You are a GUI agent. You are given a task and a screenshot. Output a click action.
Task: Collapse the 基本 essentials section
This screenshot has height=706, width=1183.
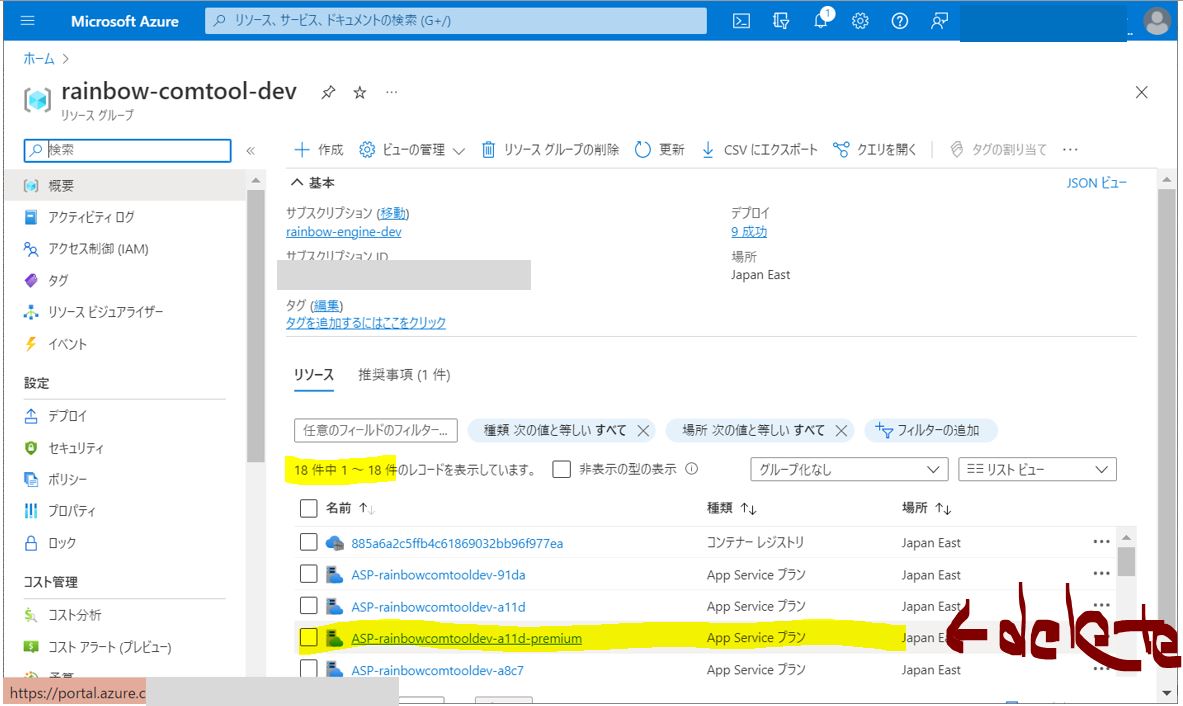[x=296, y=183]
